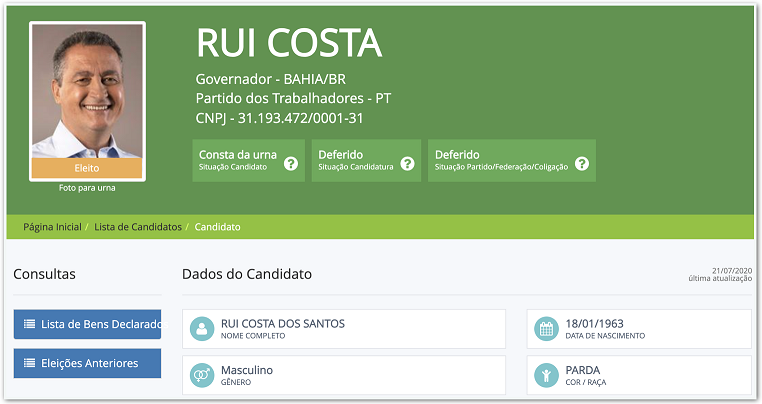Image resolution: width=762 pixels, height=404 pixels.
Task: Click the person icon beside Nome Completo
Action: (202, 328)
